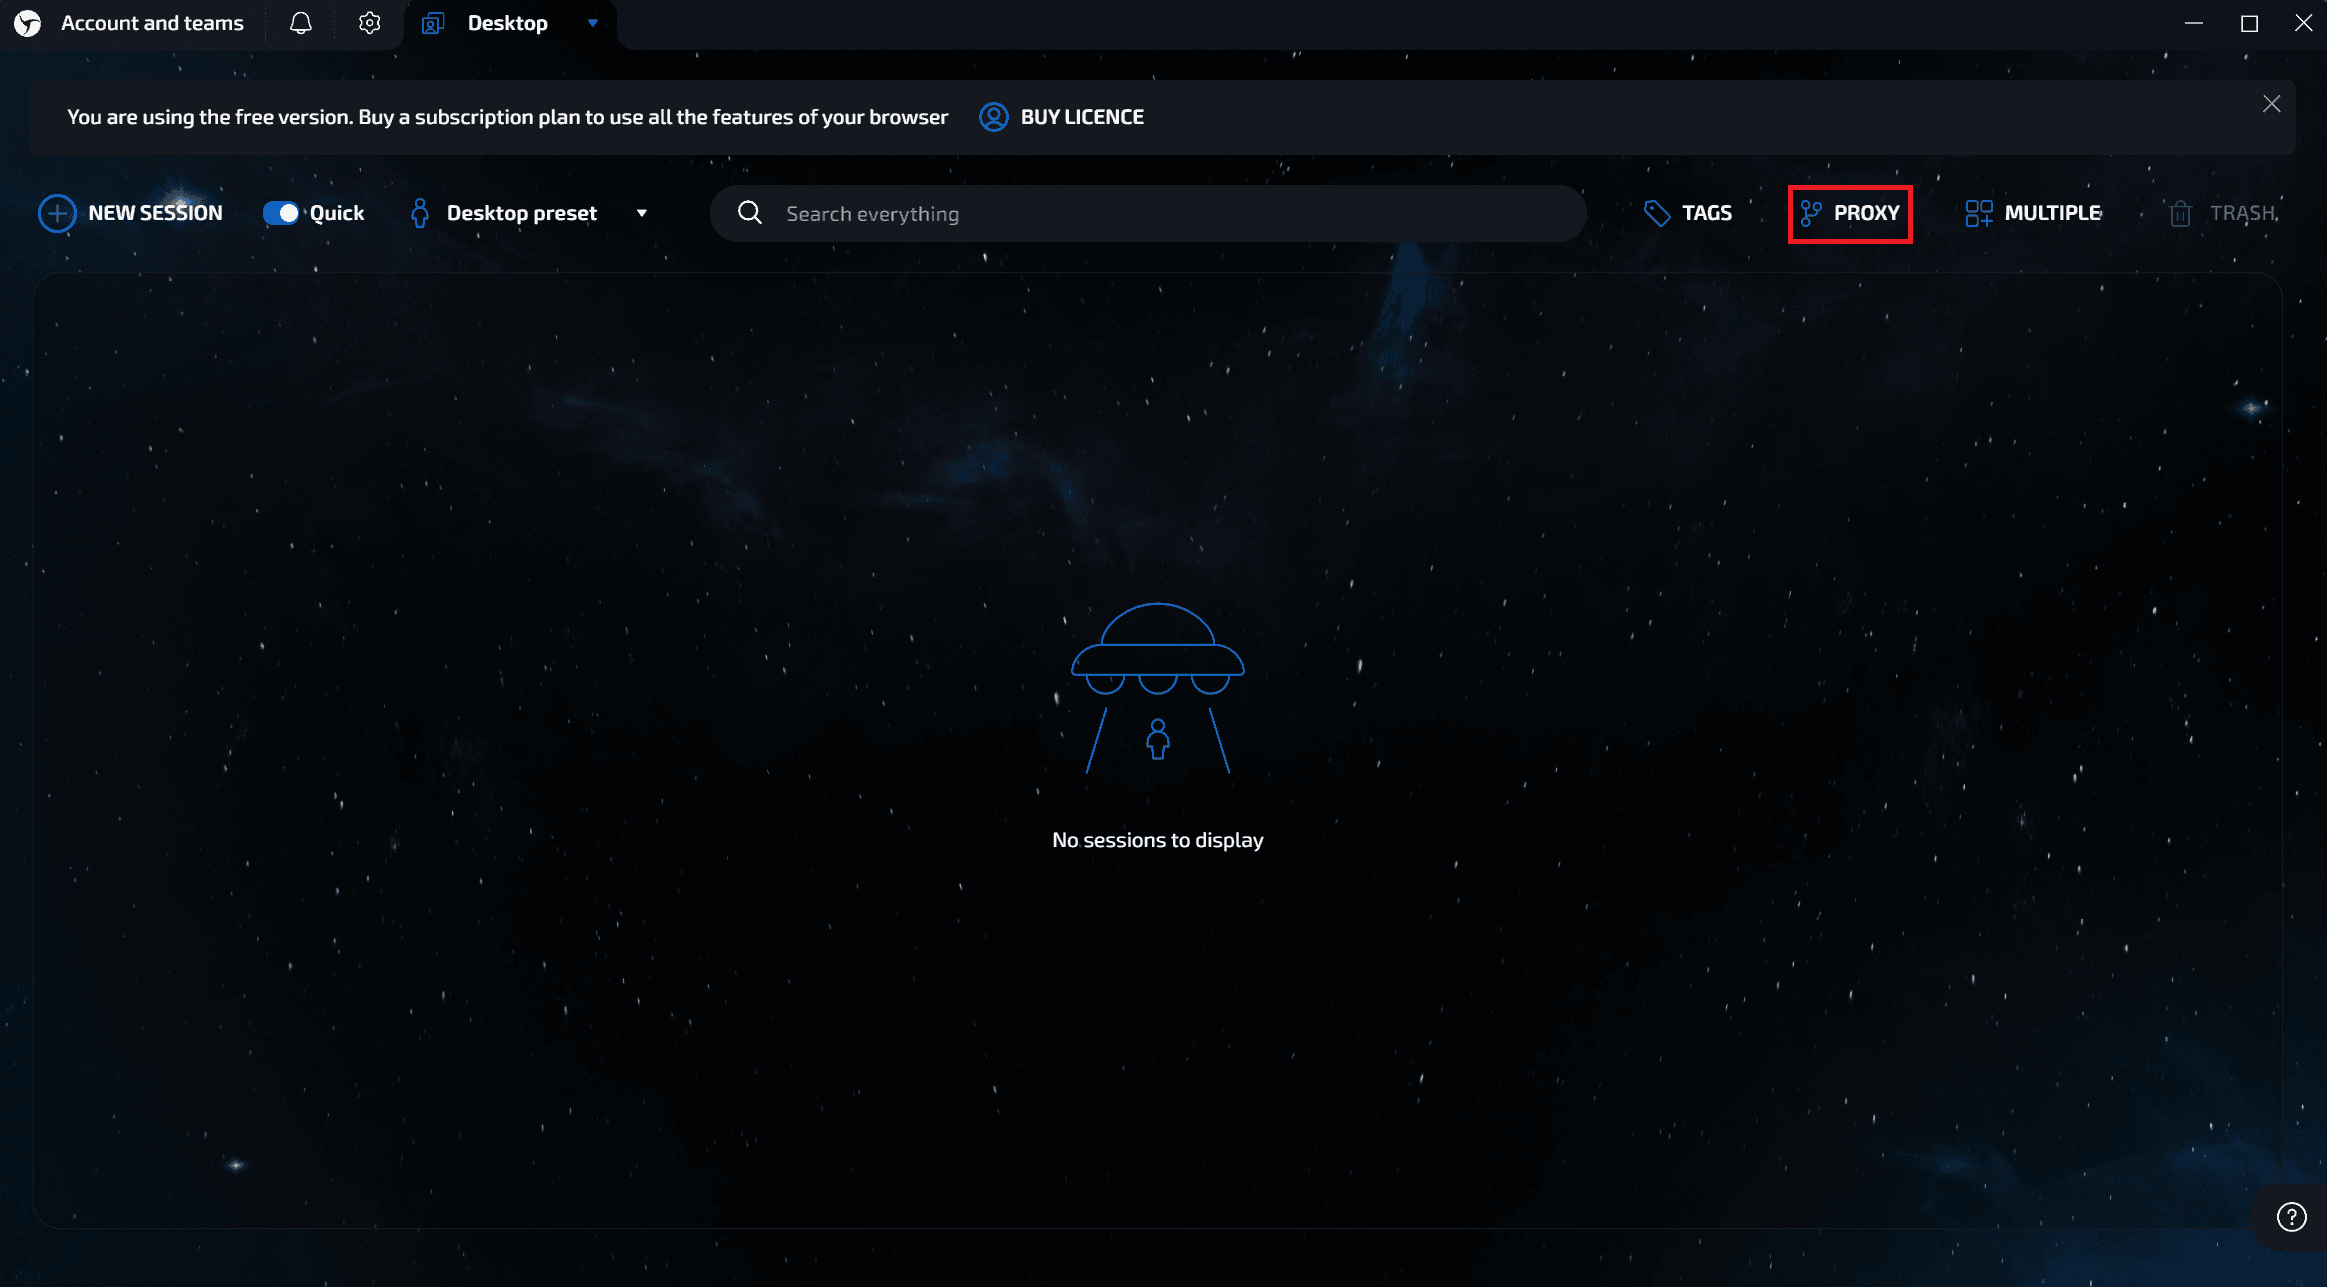Viewport: 2327px width, 1287px height.
Task: Click the plus icon for new session
Action: coord(57,213)
